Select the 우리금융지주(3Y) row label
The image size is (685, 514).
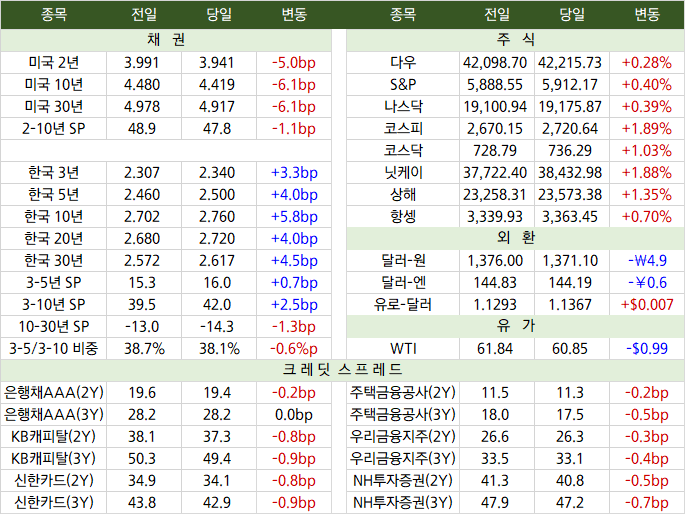tap(403, 459)
